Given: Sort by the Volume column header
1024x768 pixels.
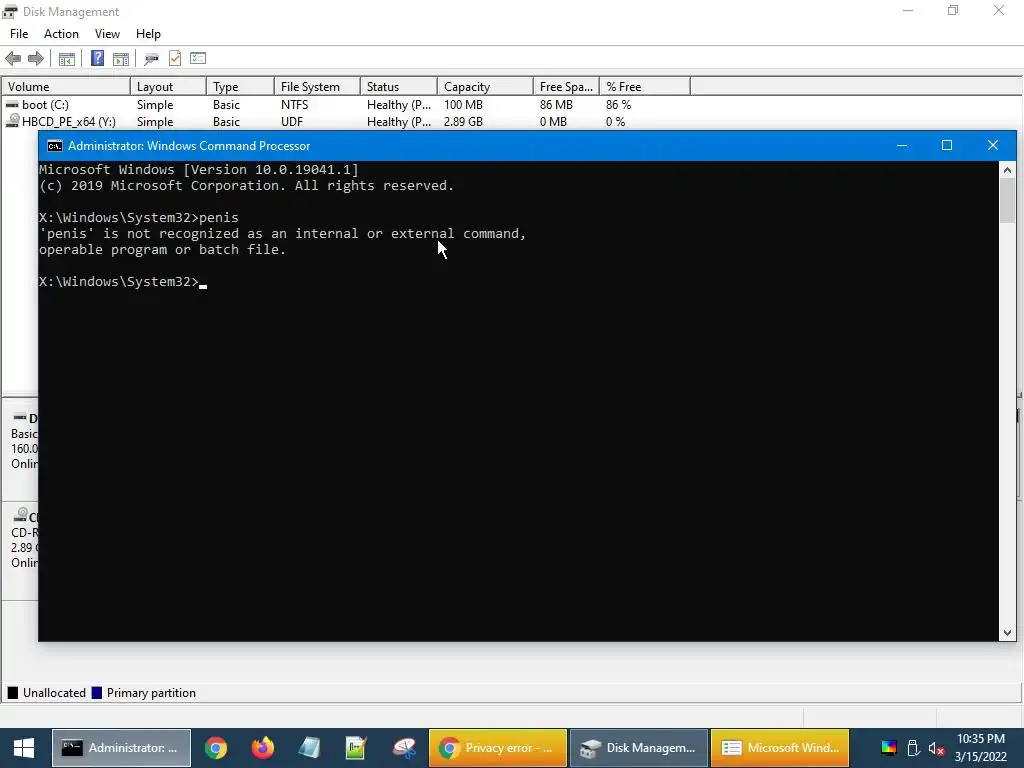Looking at the screenshot, I should click(65, 86).
